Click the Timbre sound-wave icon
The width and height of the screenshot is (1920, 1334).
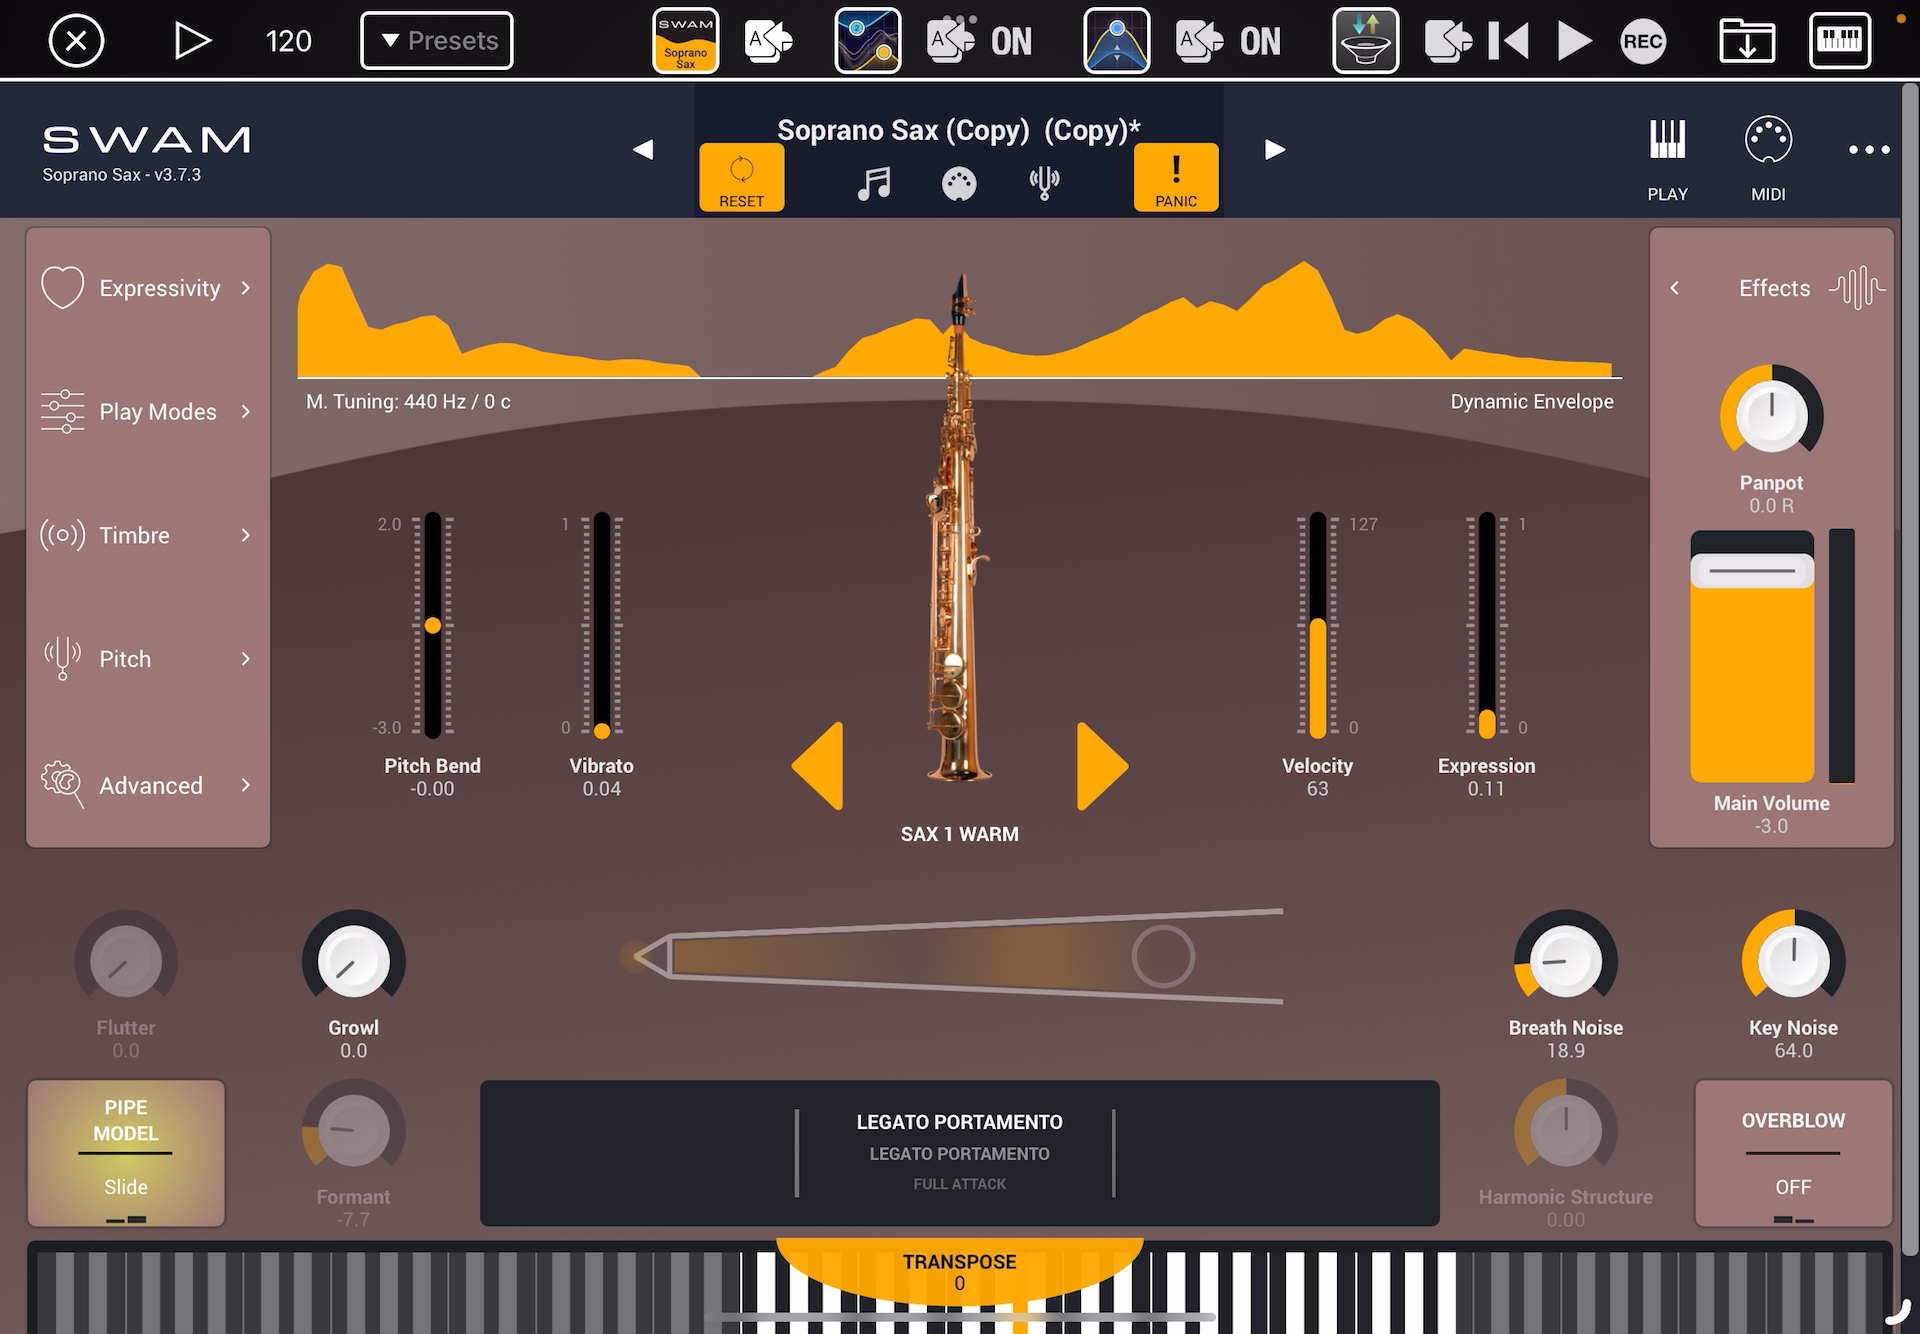click(62, 535)
